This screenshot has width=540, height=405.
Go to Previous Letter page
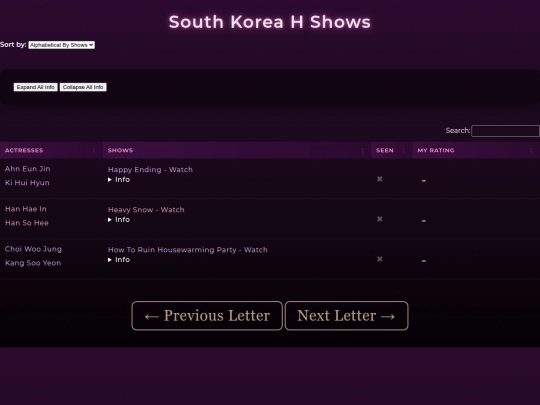click(207, 316)
